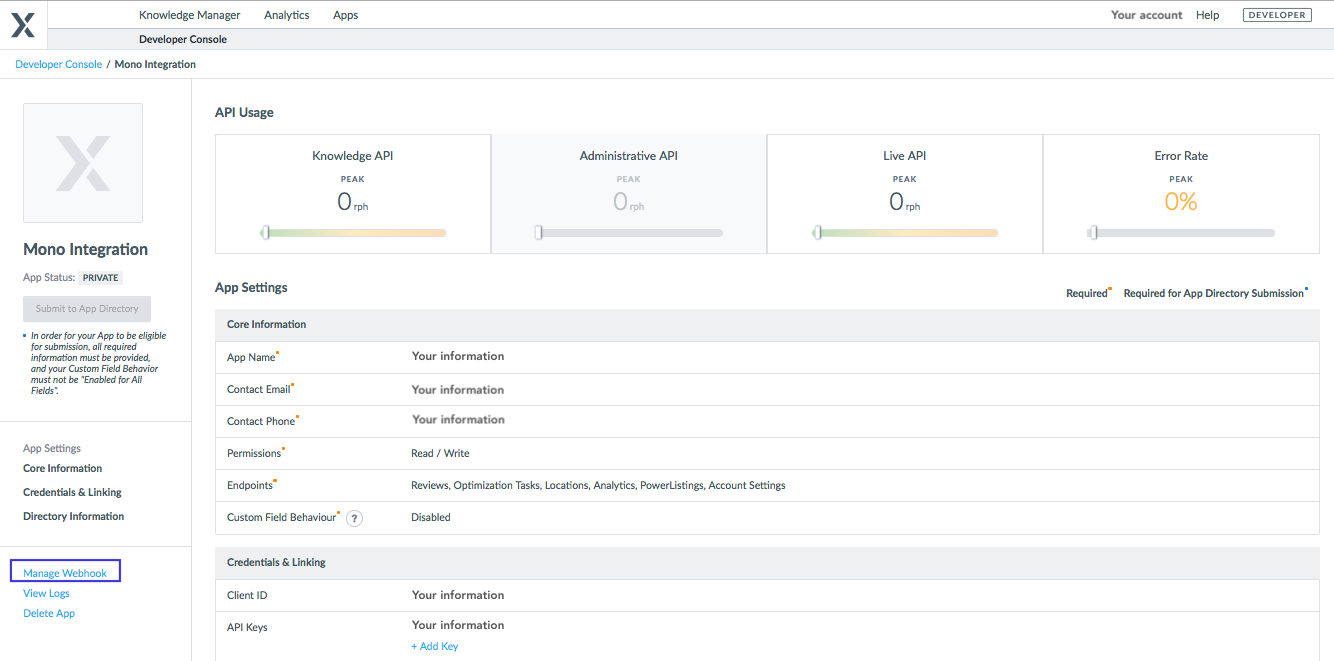Click the Core Information section header
1334x661 pixels.
point(767,325)
